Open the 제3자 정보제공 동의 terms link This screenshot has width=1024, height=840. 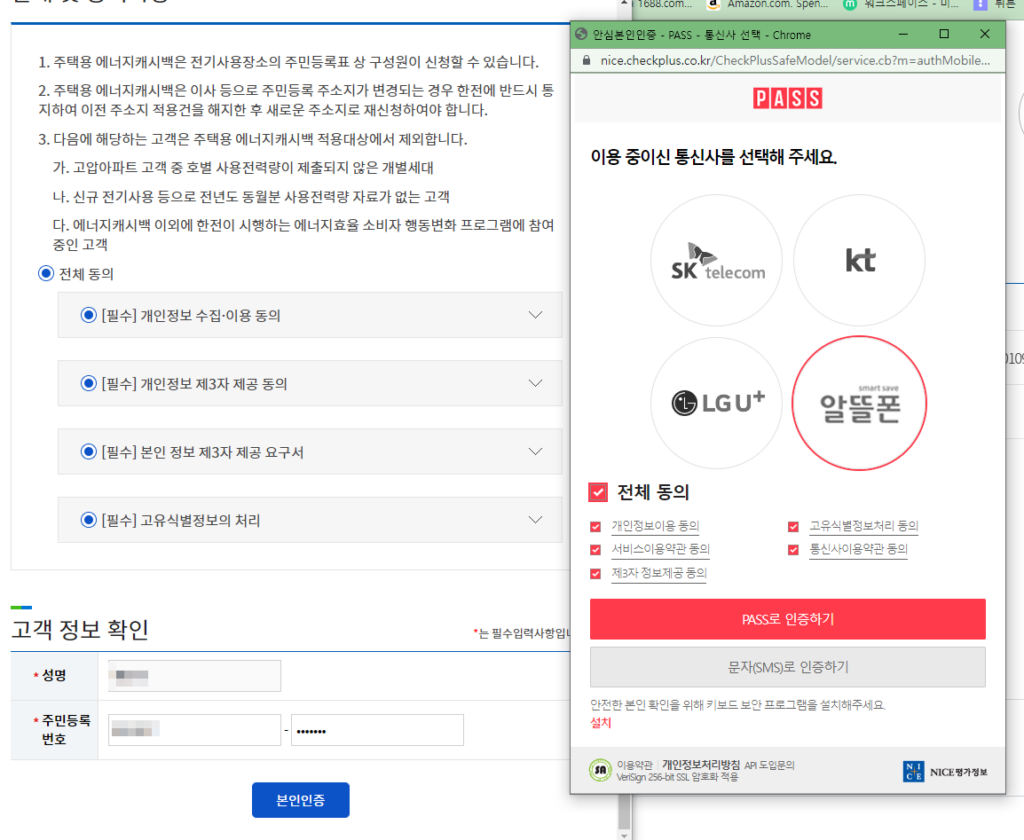coord(659,573)
